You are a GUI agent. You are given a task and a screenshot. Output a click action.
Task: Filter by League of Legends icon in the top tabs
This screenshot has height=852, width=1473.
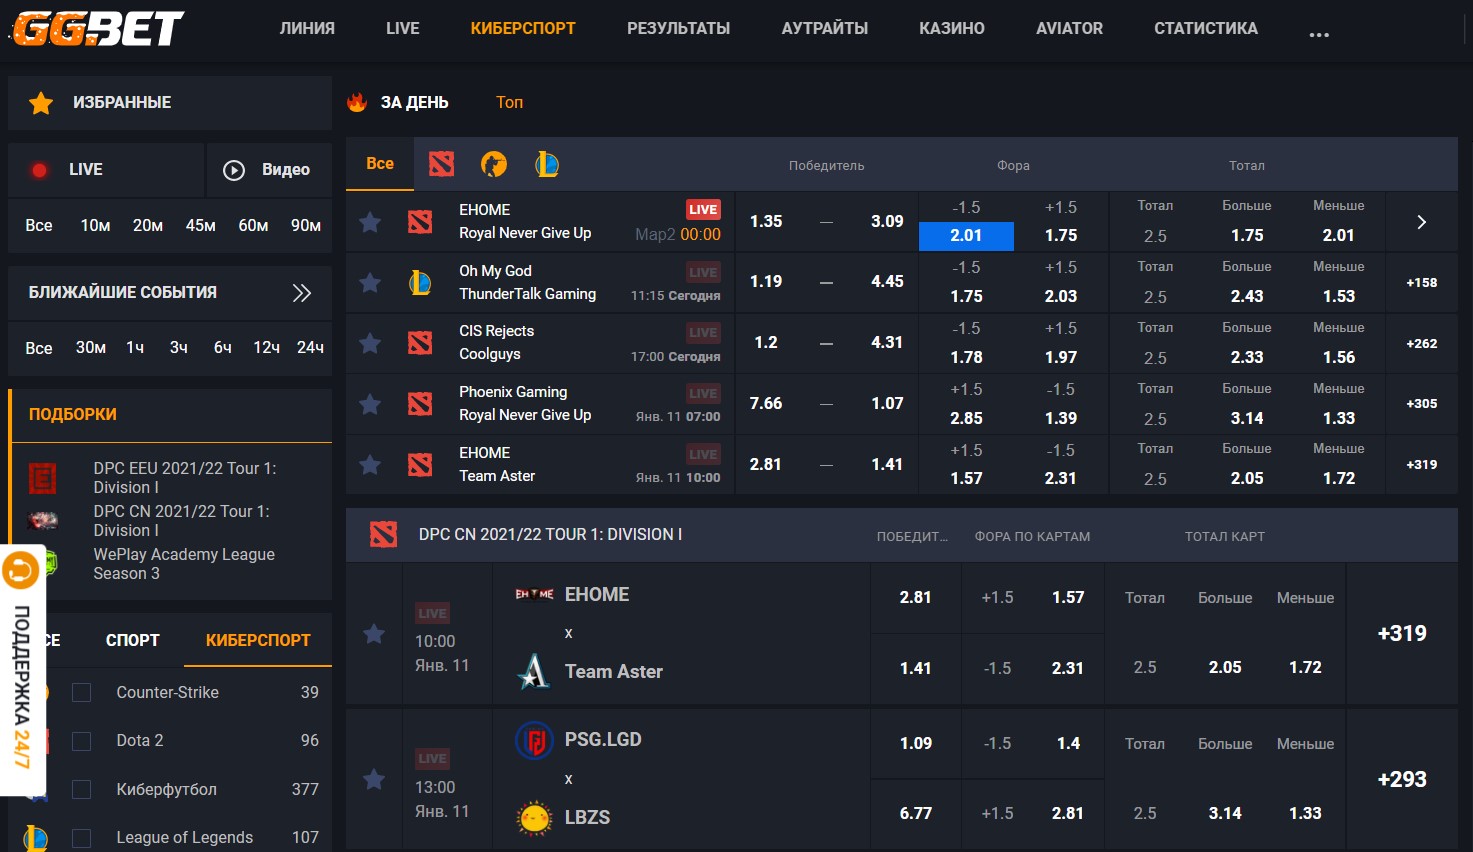(x=546, y=164)
